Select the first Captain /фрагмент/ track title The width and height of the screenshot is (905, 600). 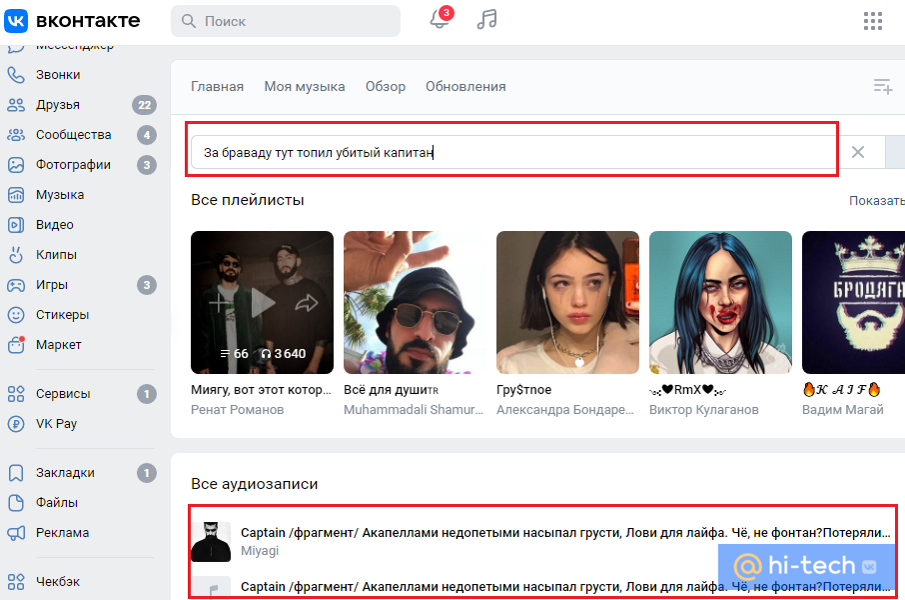[565, 532]
